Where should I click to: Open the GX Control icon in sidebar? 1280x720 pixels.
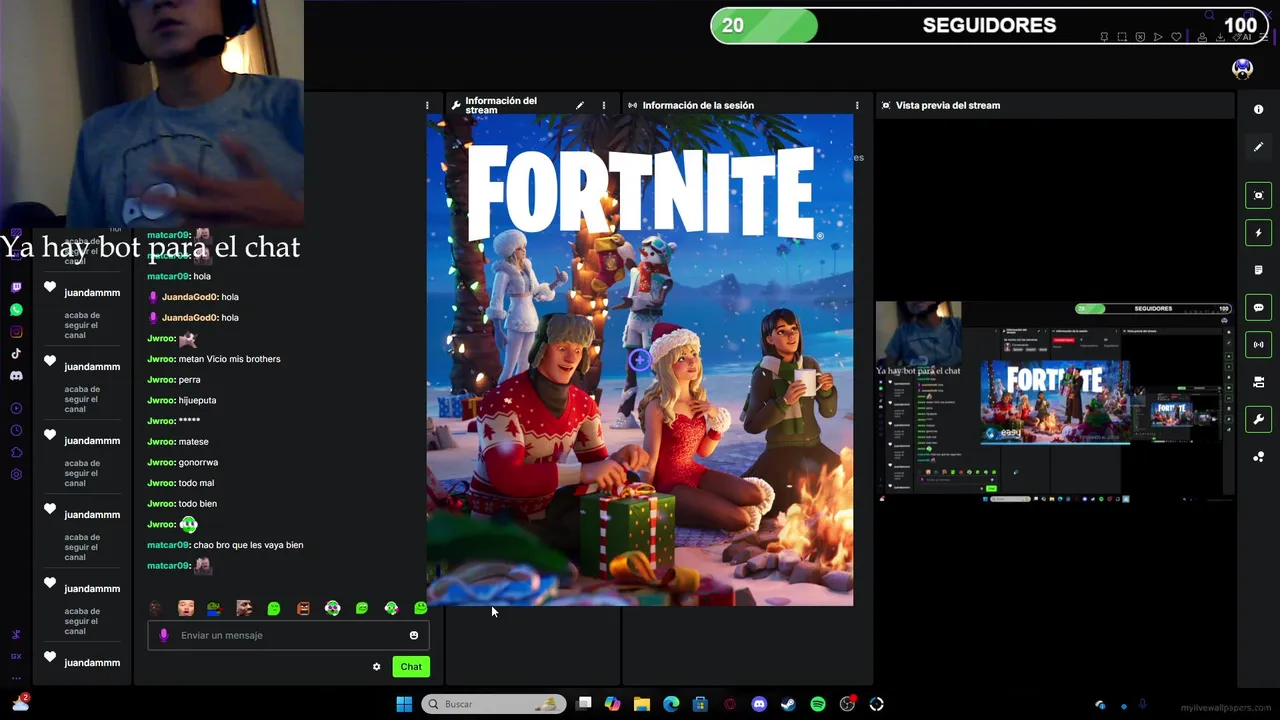pyautogui.click(x=16, y=656)
